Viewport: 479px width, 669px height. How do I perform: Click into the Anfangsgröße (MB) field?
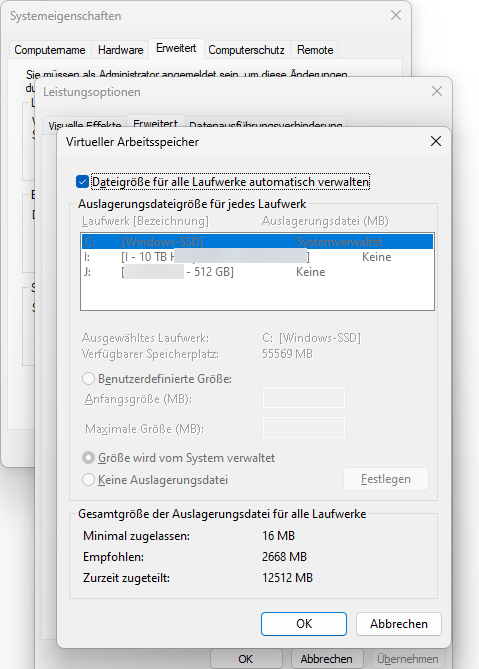click(x=304, y=398)
